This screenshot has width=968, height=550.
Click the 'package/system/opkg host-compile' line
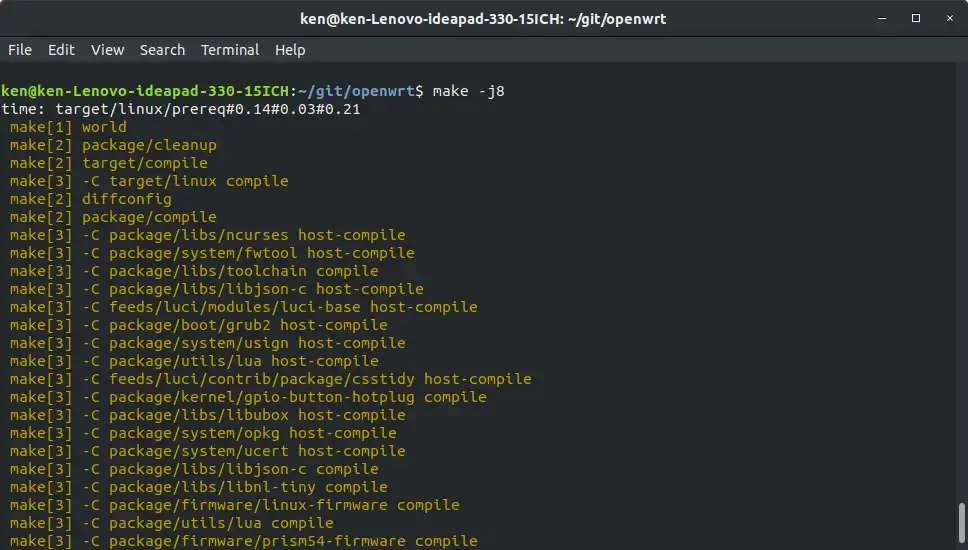[203, 433]
